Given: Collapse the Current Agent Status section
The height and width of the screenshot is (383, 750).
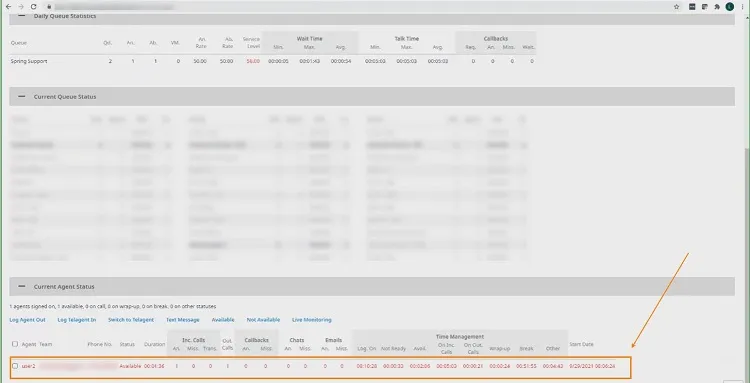Looking at the screenshot, I should pyautogui.click(x=22, y=286).
